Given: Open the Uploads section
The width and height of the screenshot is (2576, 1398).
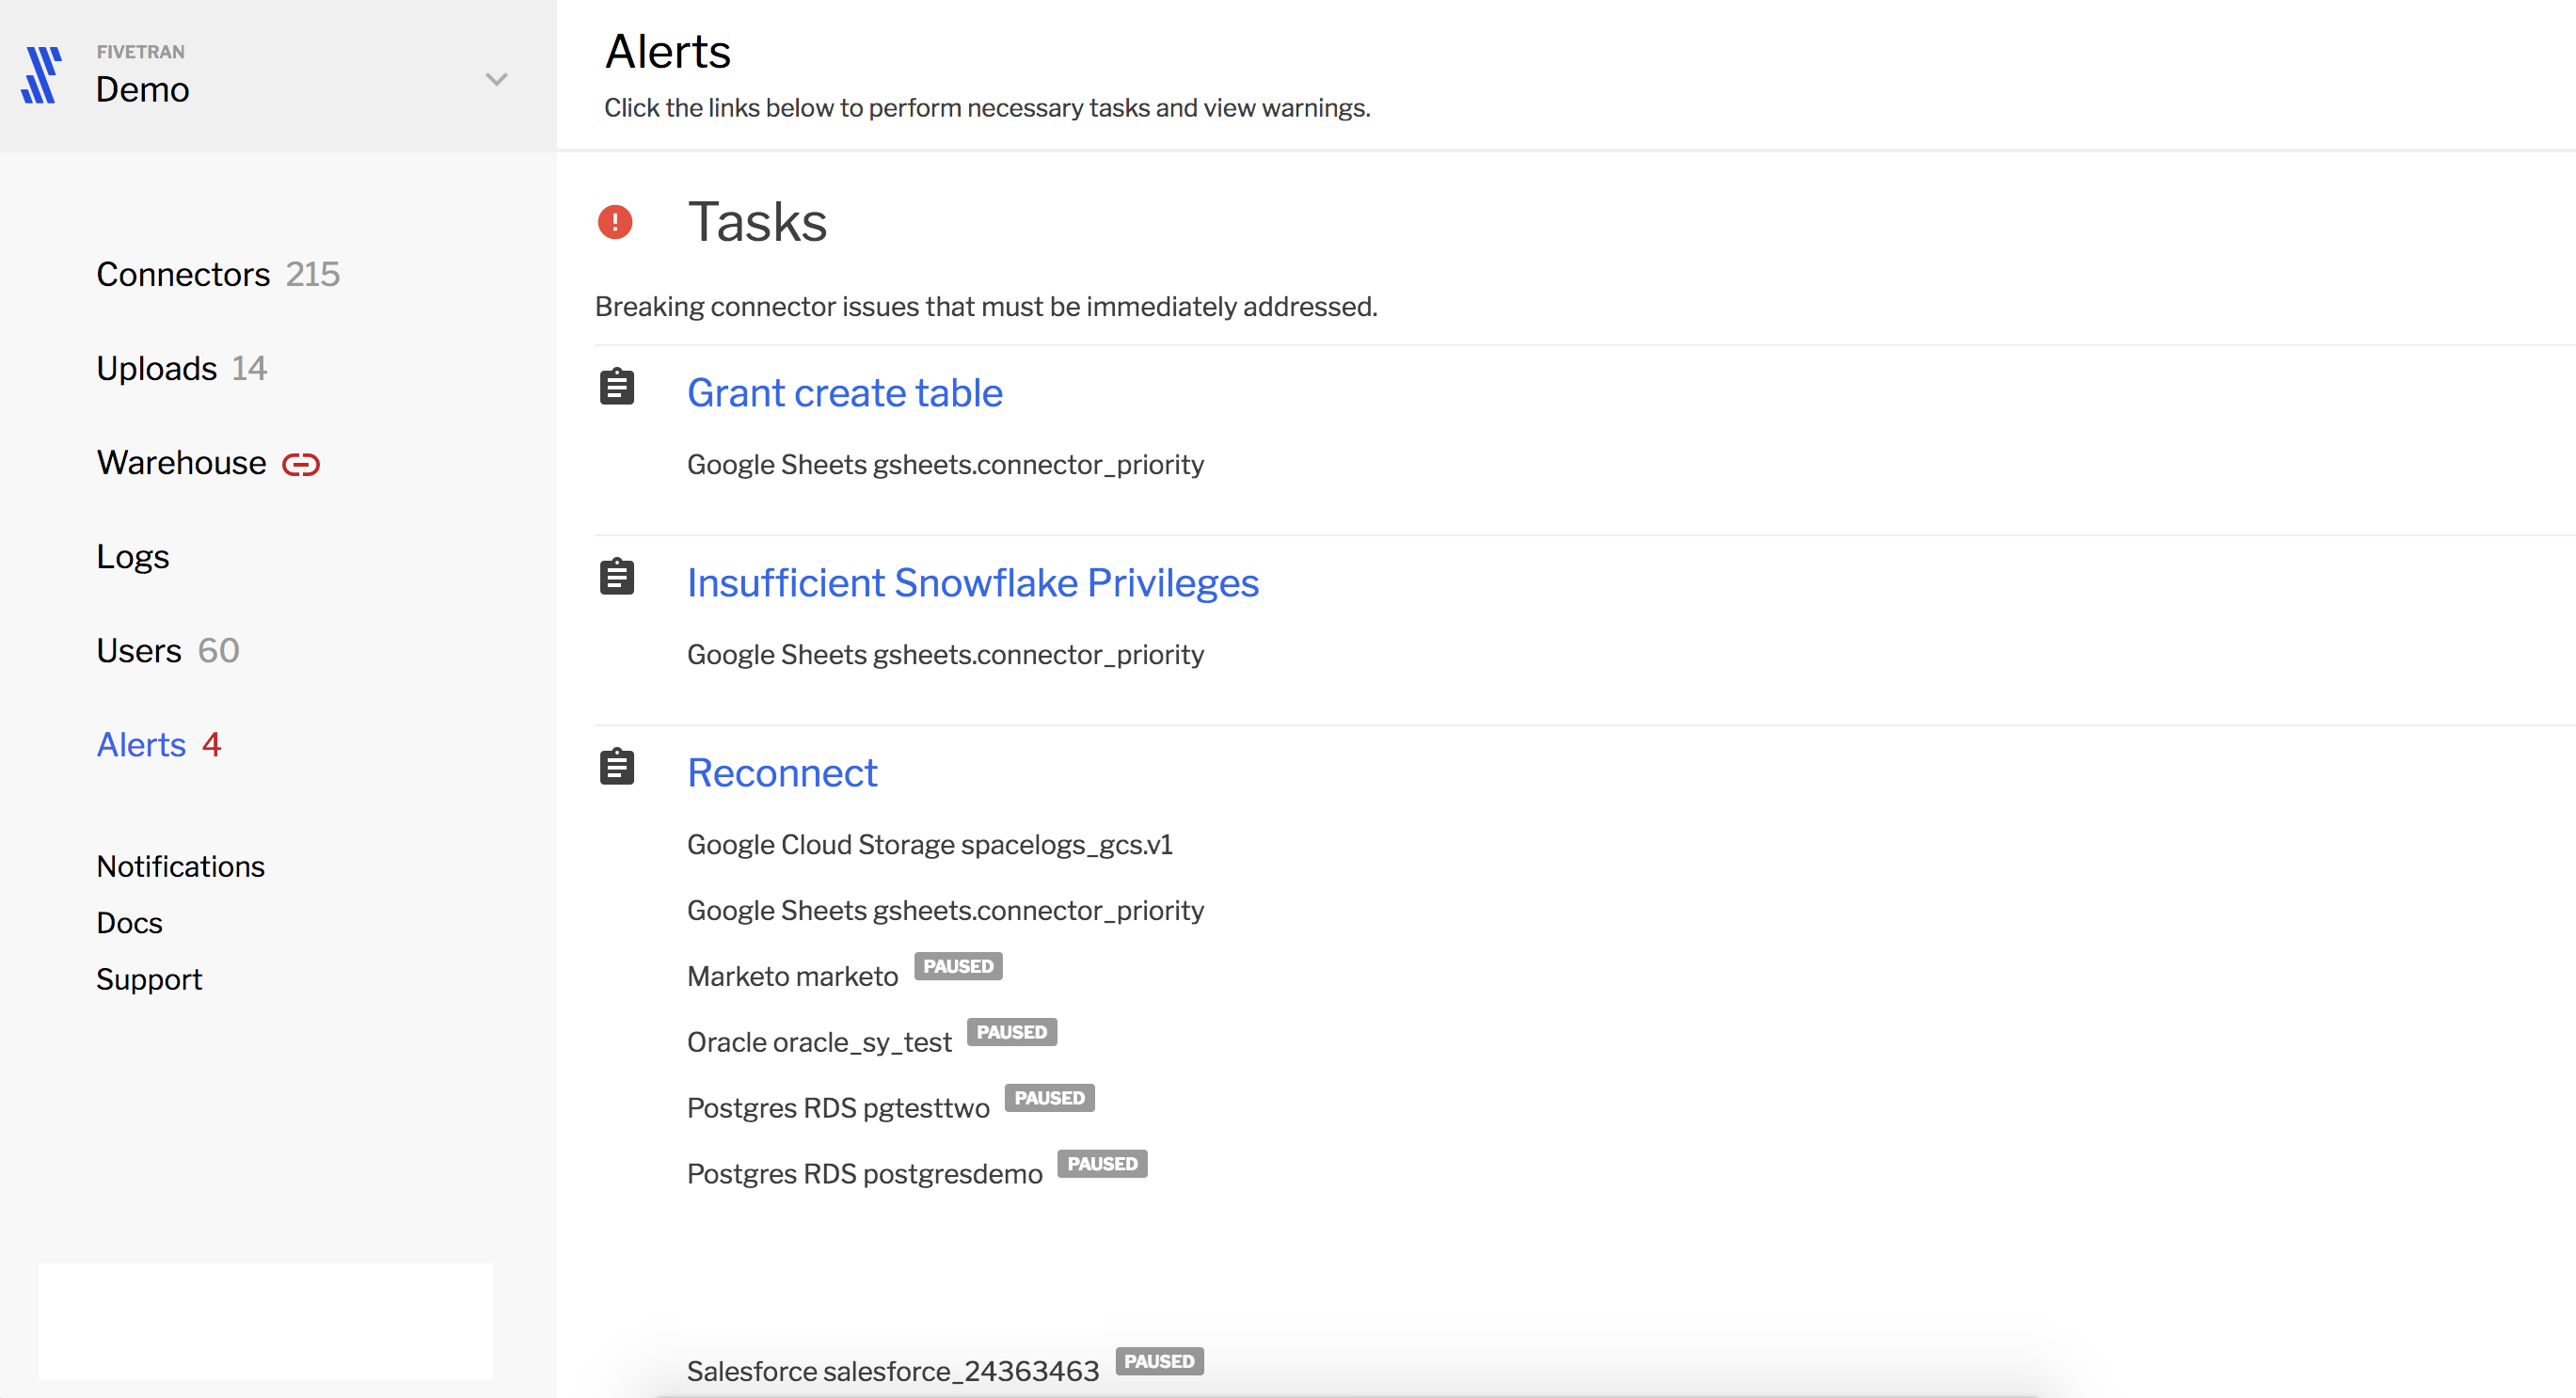Looking at the screenshot, I should [155, 367].
